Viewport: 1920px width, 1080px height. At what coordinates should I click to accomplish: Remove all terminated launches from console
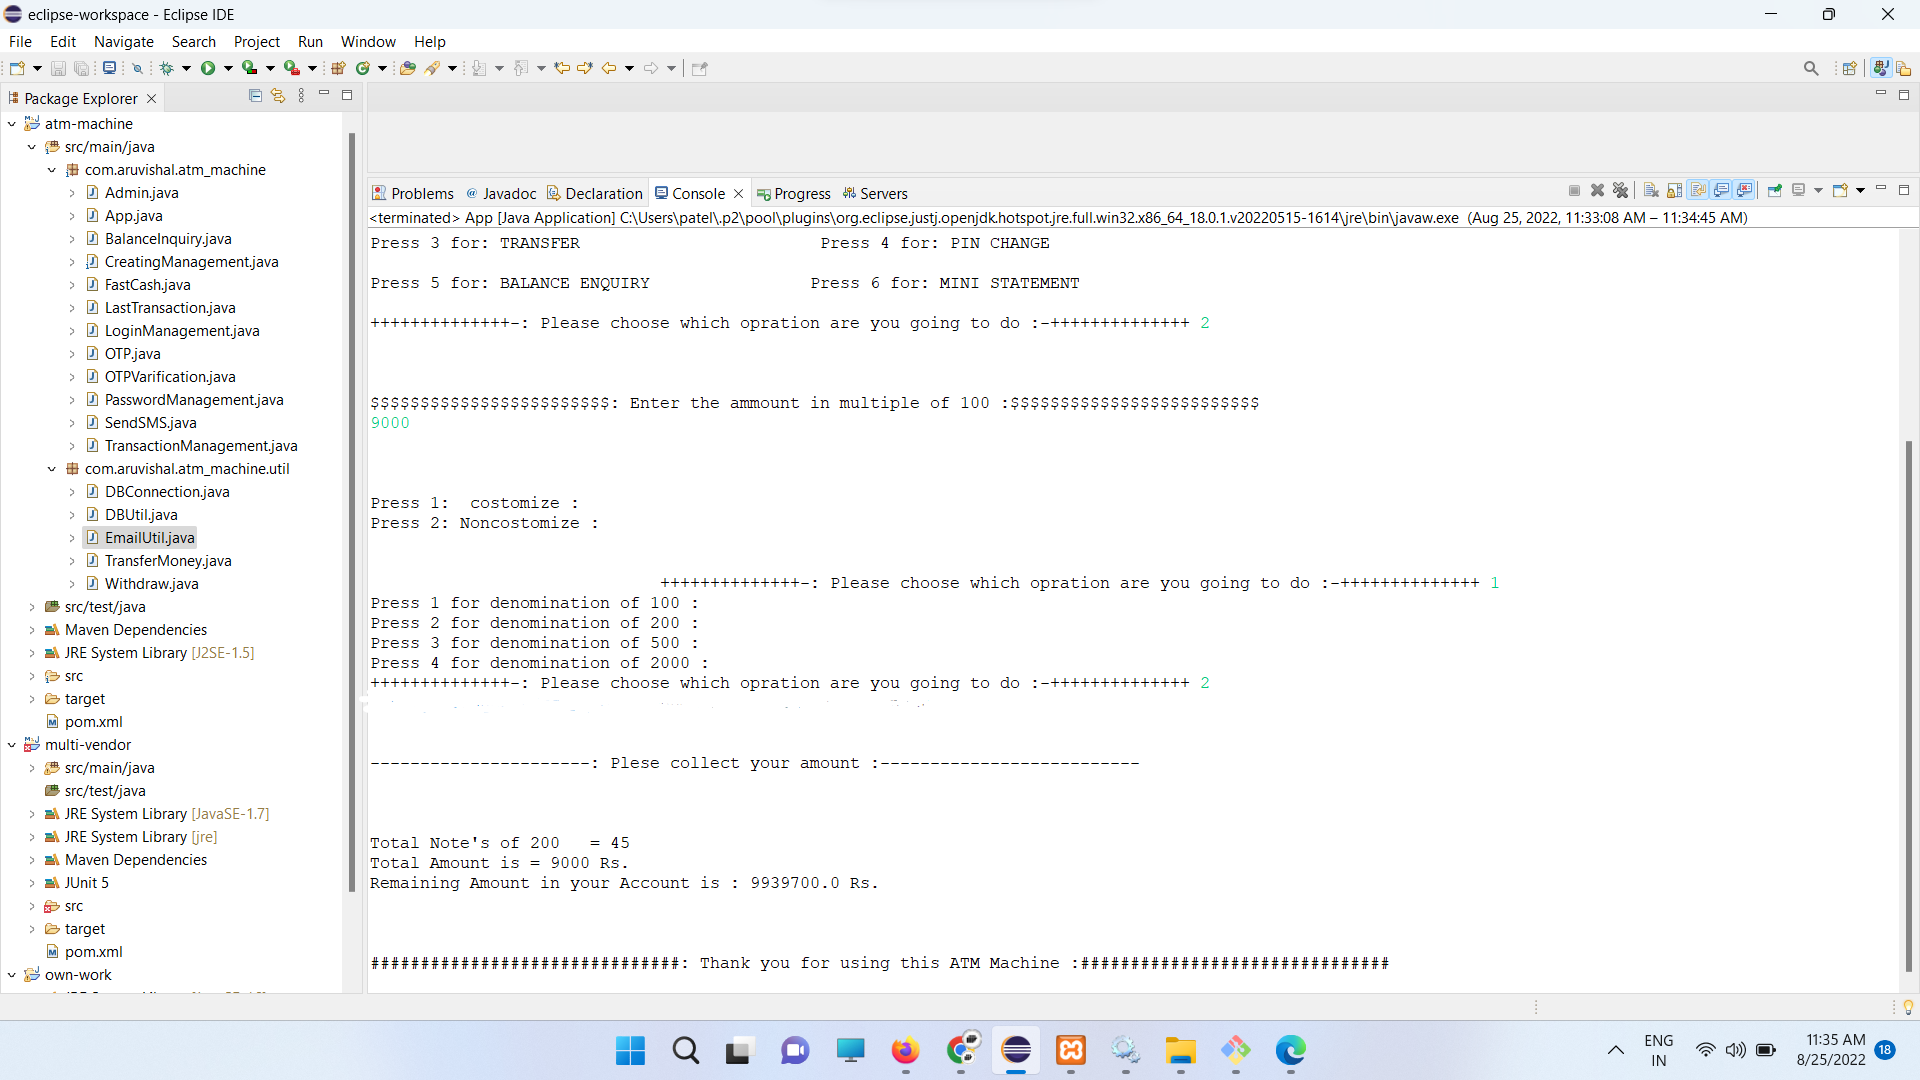coord(1621,190)
